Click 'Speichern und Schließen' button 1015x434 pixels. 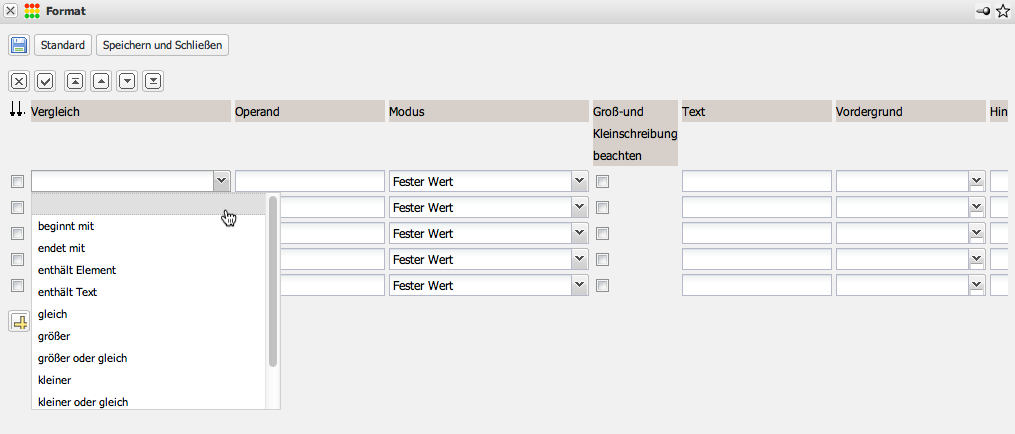pyautogui.click(x=162, y=45)
